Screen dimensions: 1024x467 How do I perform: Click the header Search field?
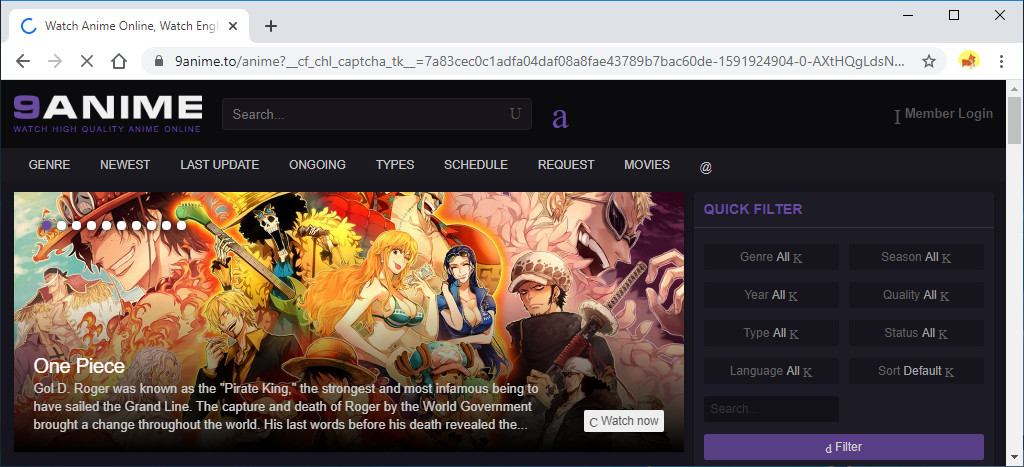pyautogui.click(x=377, y=114)
